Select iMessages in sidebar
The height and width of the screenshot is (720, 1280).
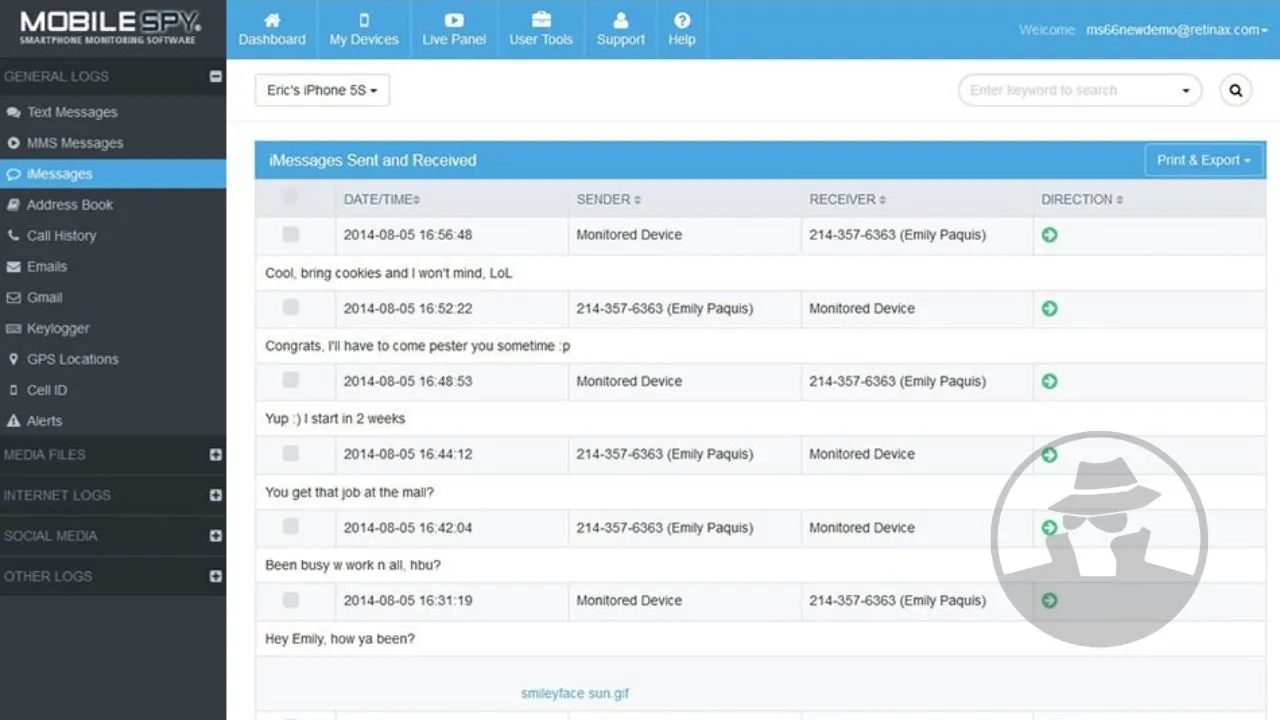click(113, 174)
